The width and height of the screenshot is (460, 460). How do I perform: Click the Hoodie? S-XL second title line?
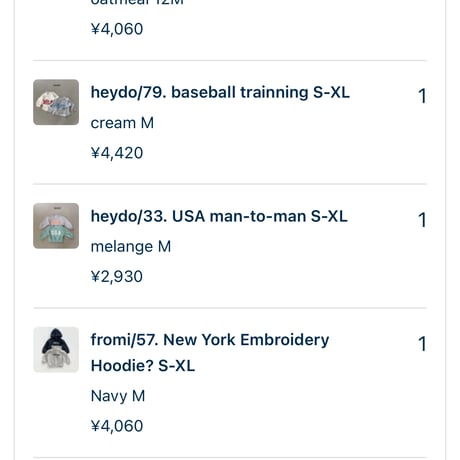click(x=143, y=366)
